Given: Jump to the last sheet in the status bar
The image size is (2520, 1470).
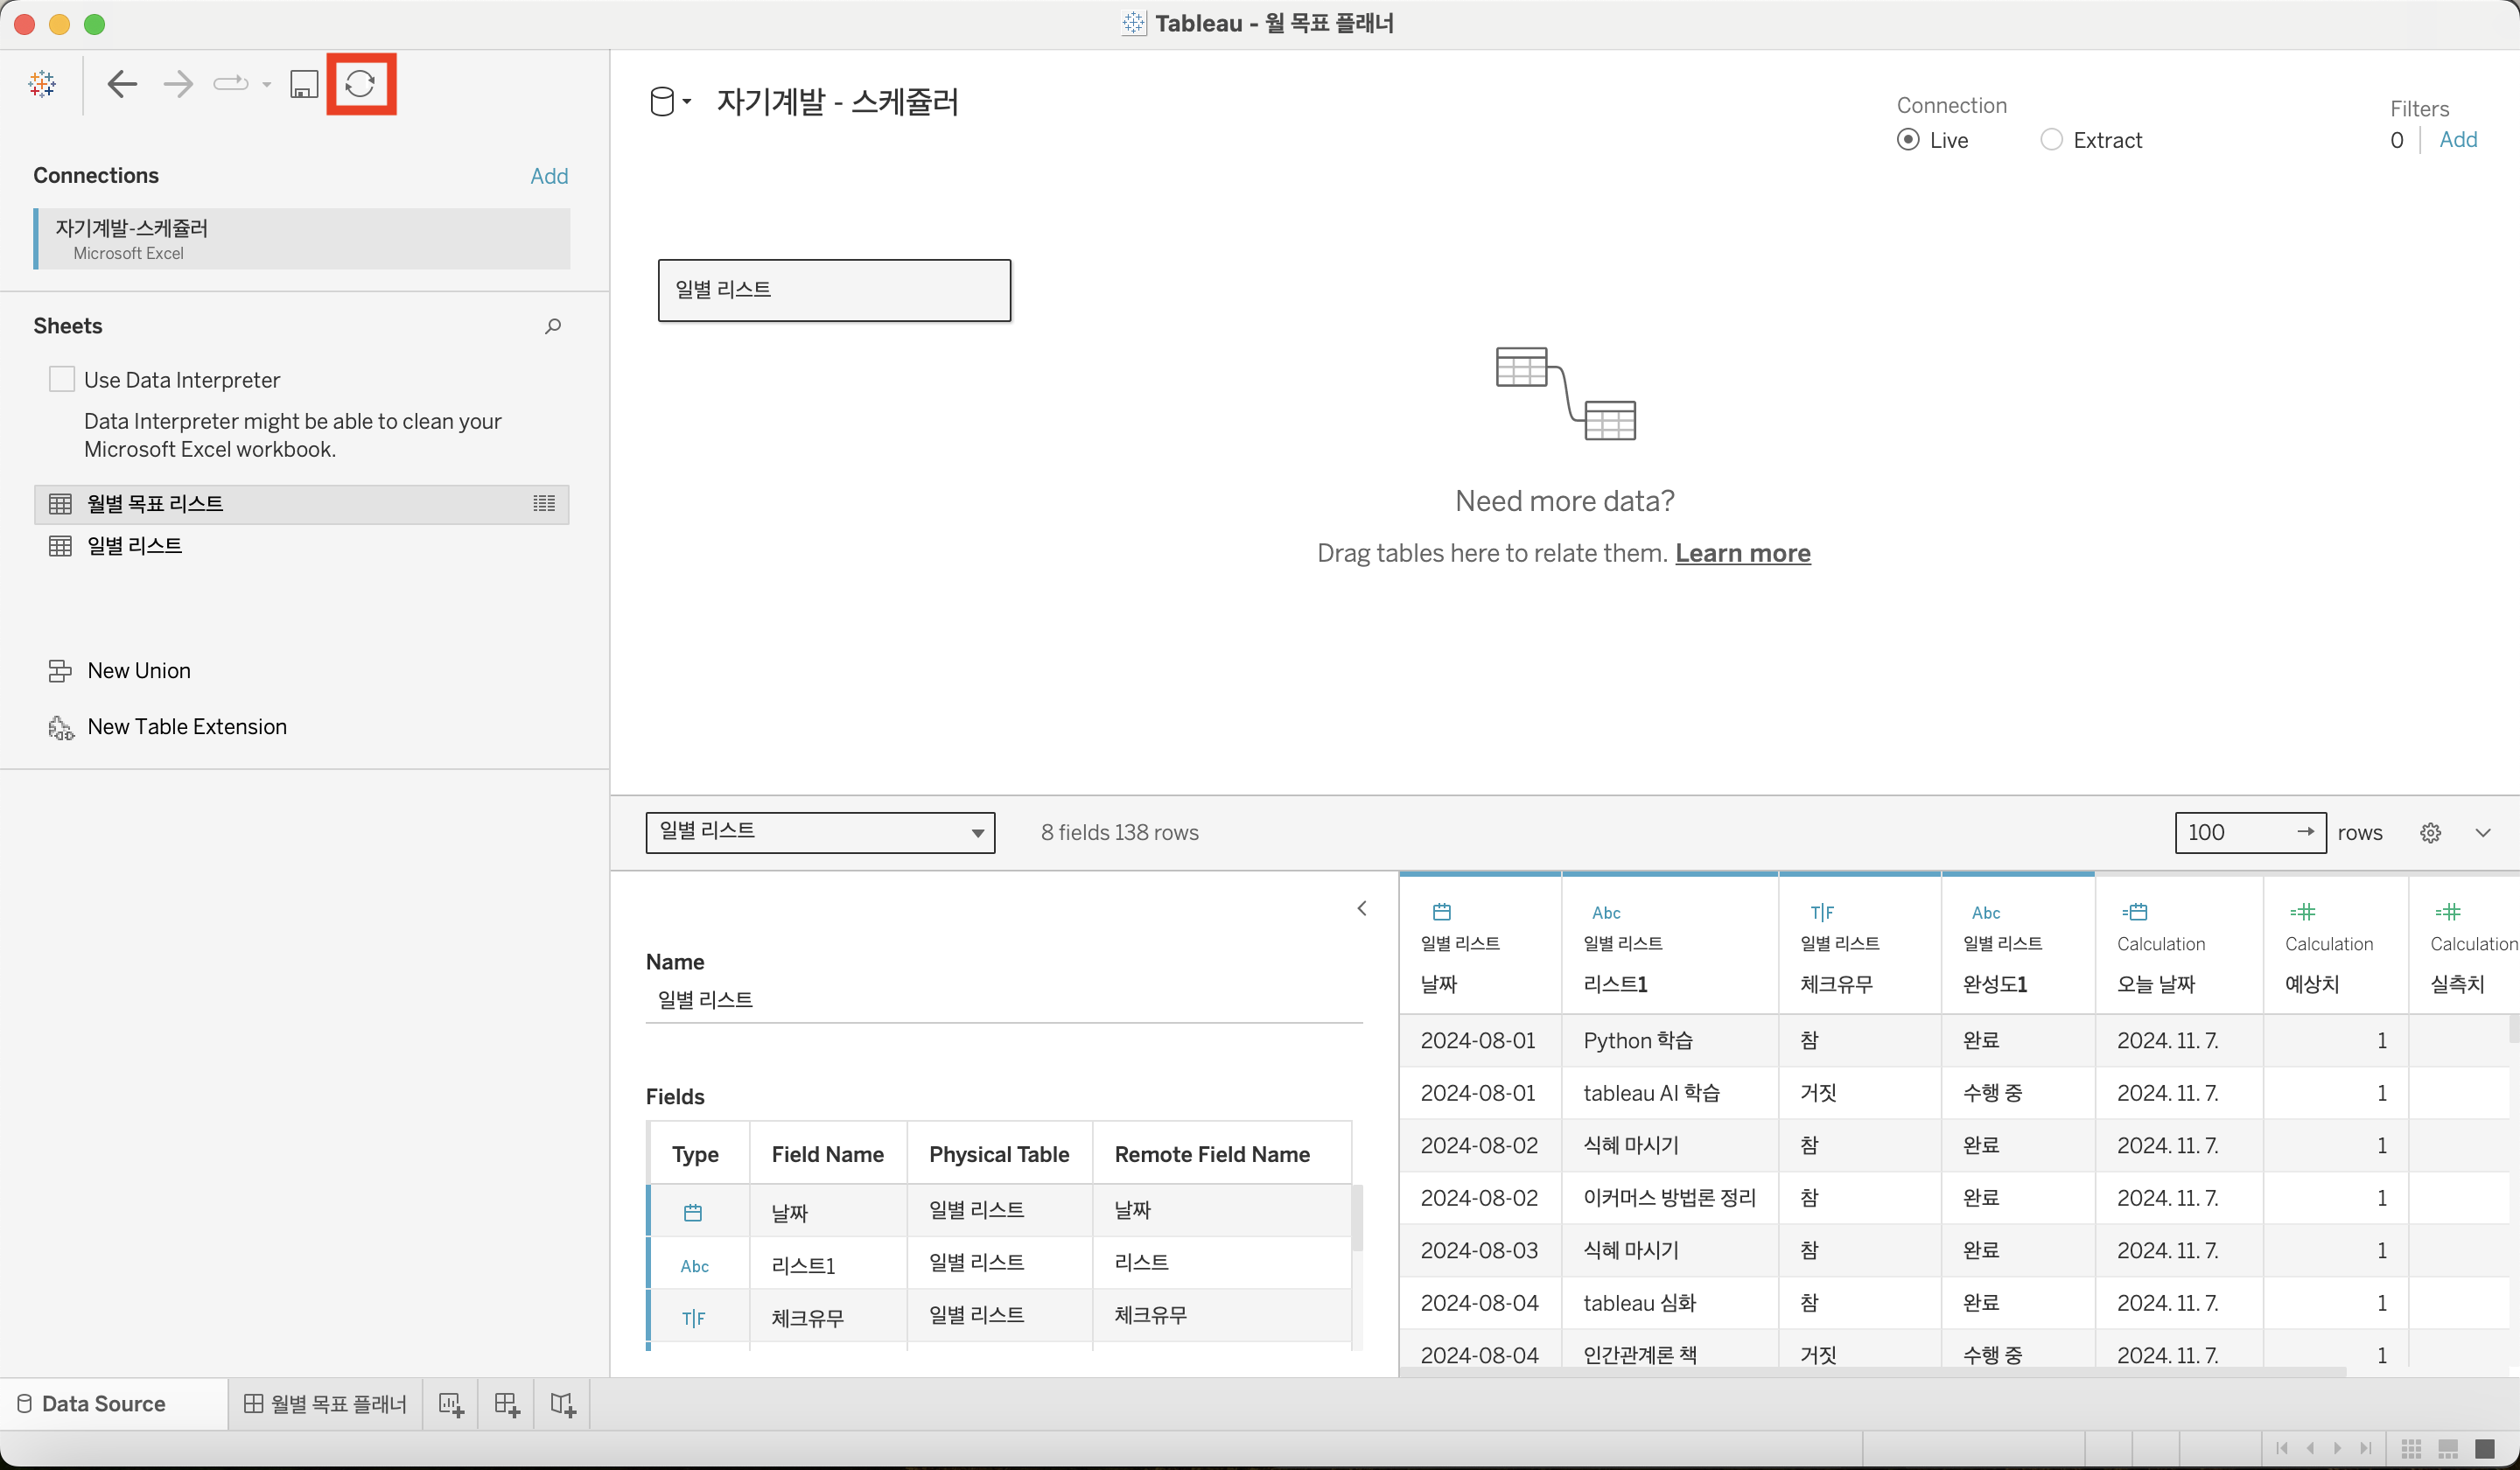Looking at the screenshot, I should pos(2365,1449).
